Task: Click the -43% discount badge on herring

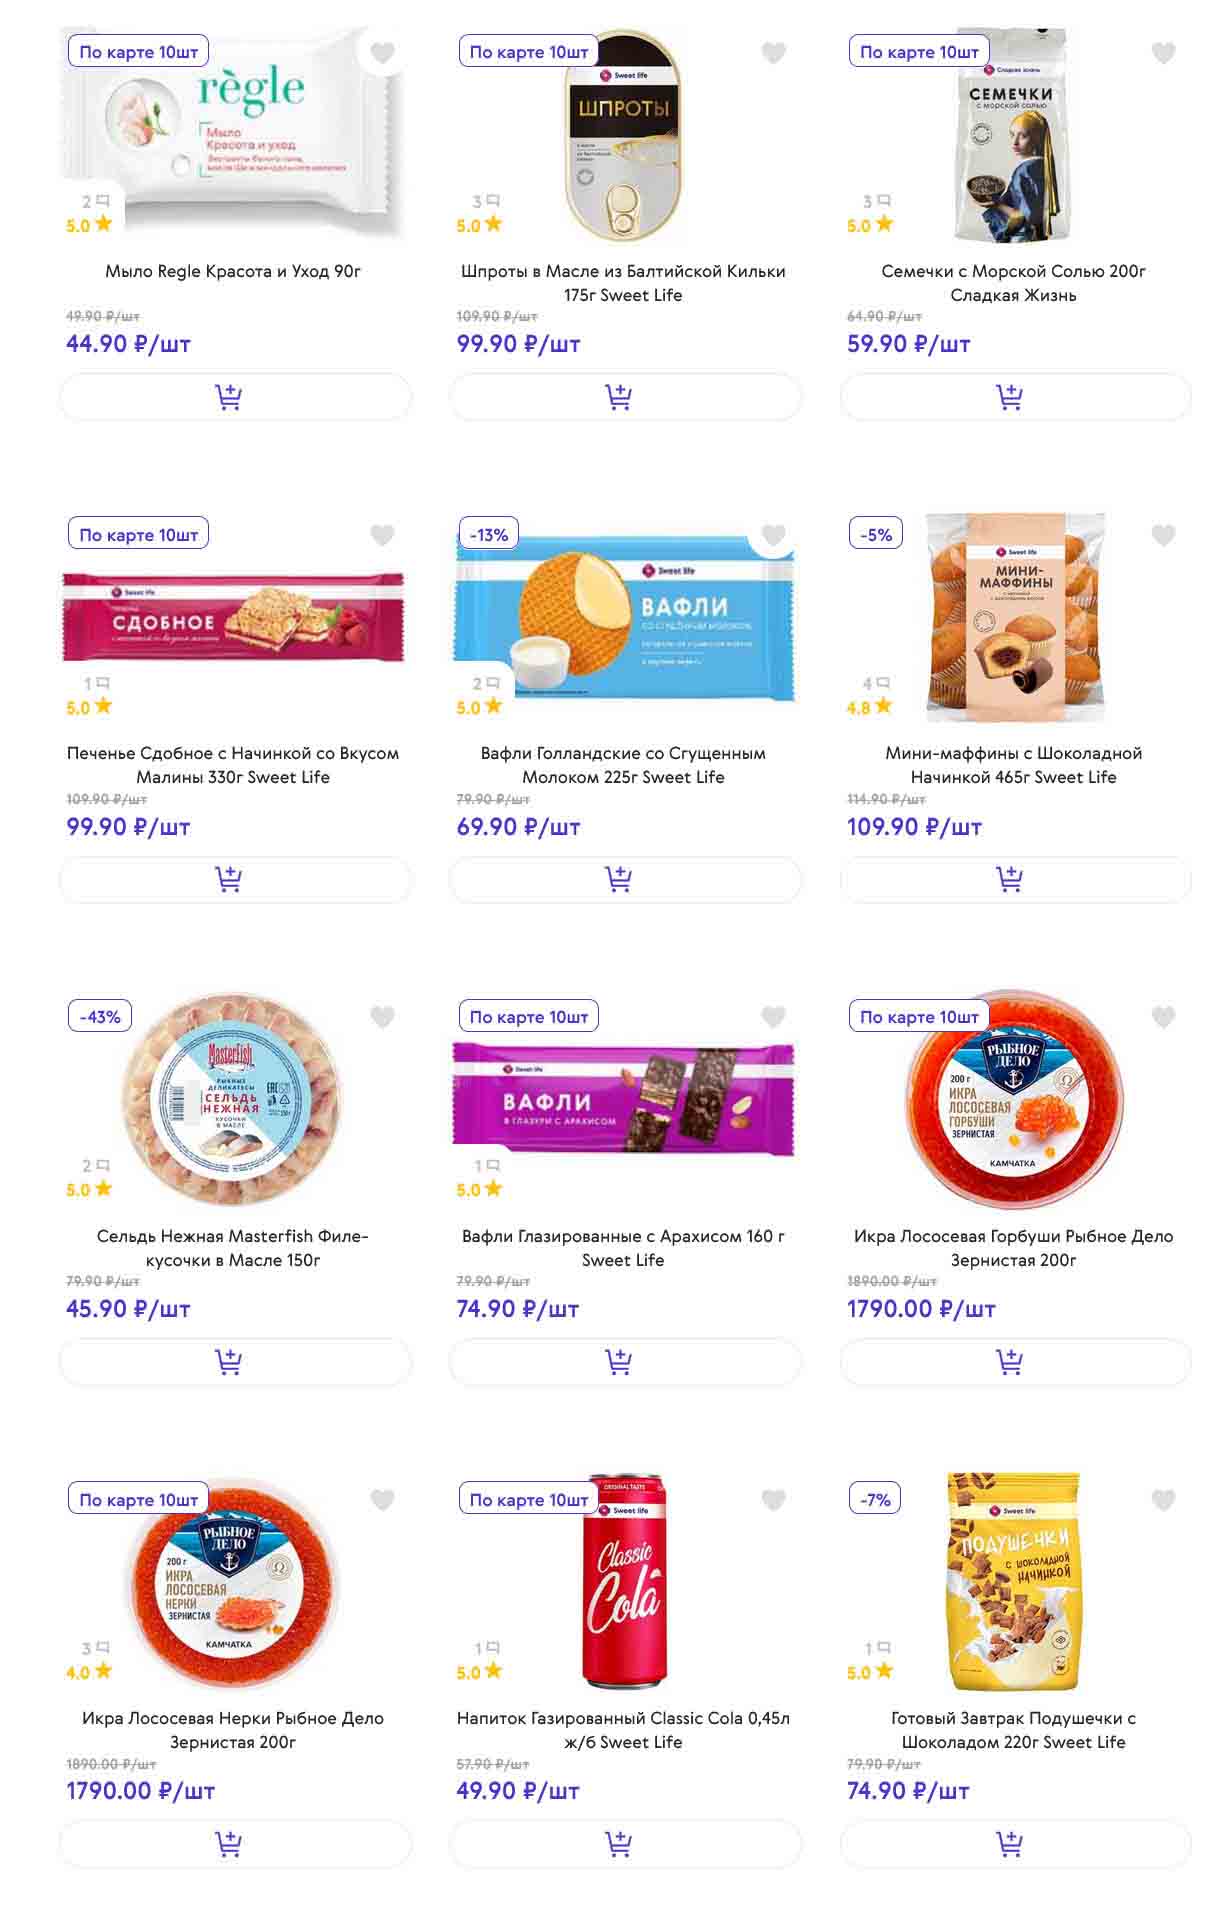Action: (x=100, y=1017)
